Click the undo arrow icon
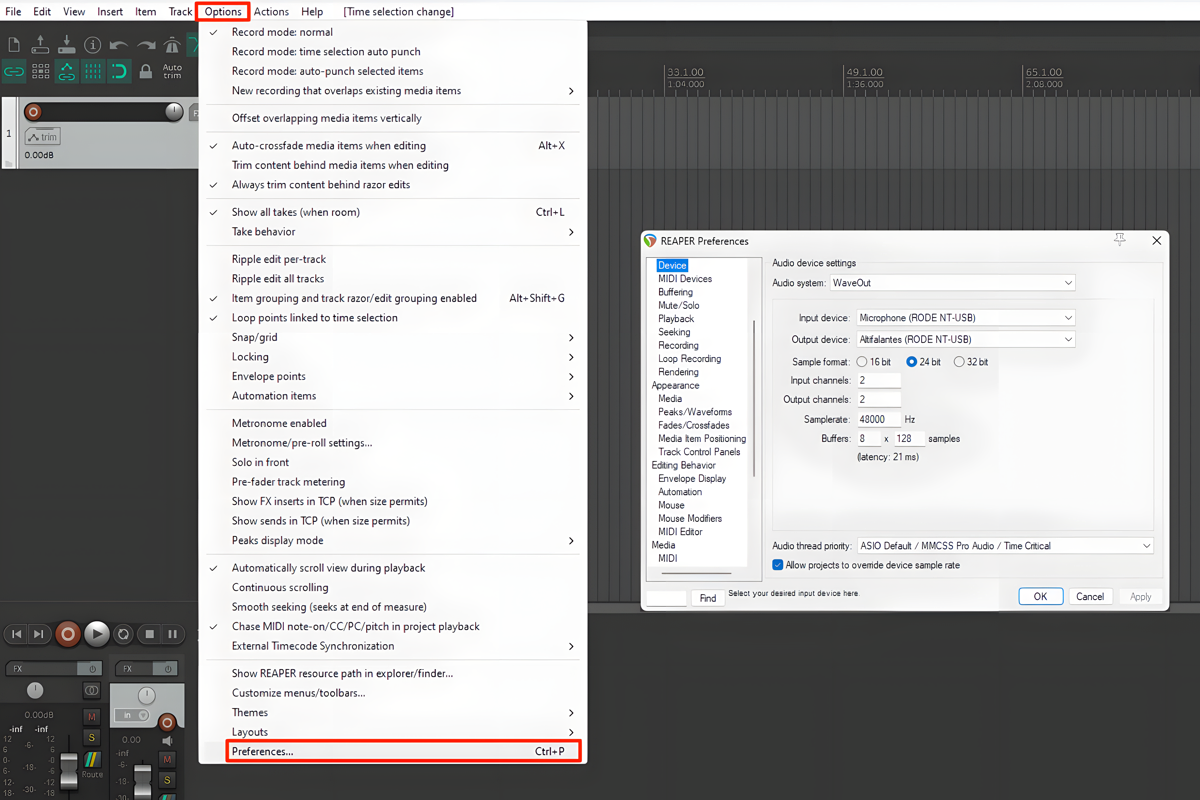 119,45
